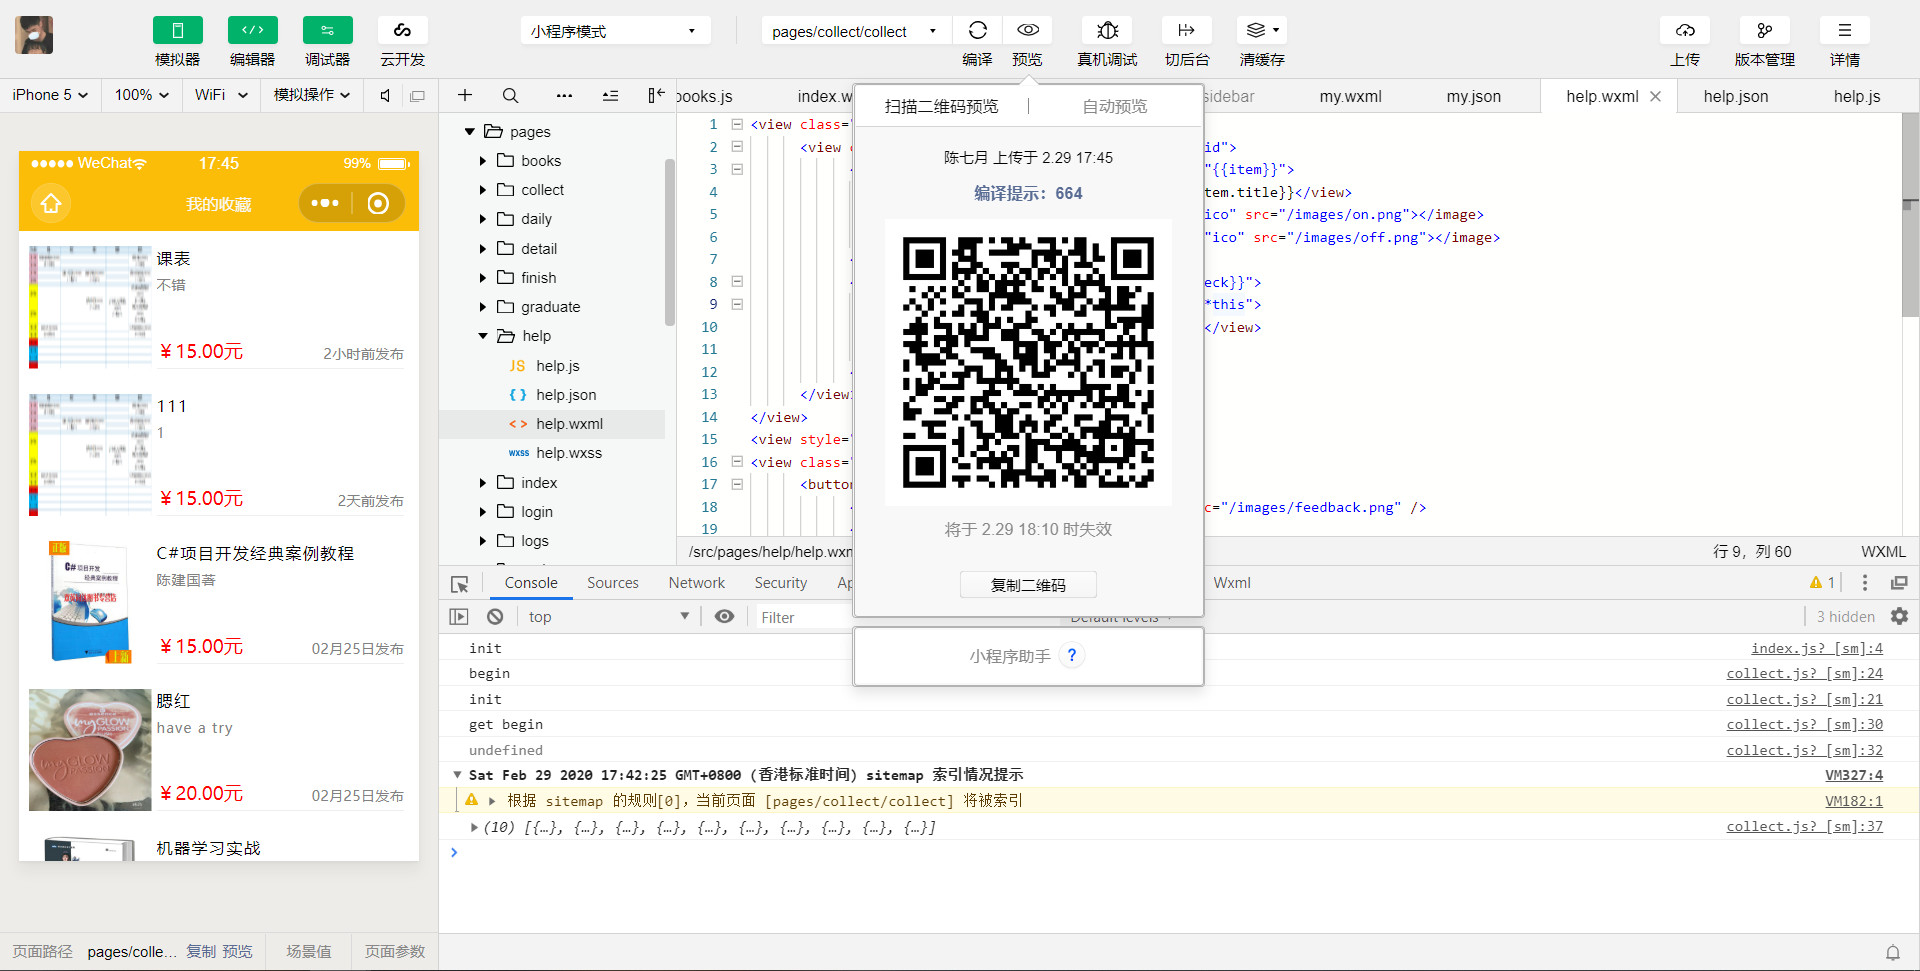Click the user avatar picture
This screenshot has width=1920, height=971.
pyautogui.click(x=34, y=35)
